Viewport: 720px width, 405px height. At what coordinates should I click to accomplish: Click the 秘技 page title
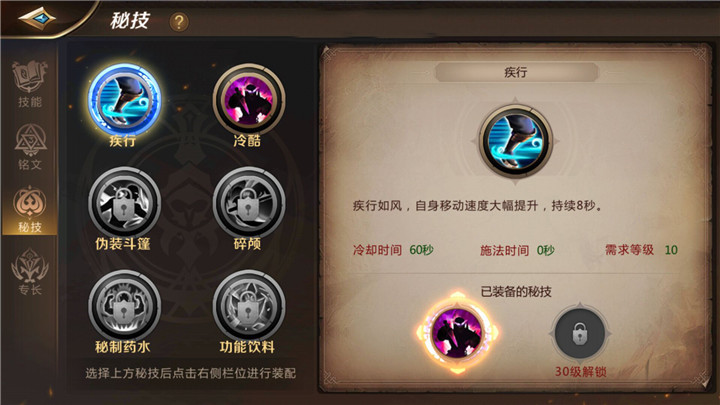pyautogui.click(x=130, y=20)
